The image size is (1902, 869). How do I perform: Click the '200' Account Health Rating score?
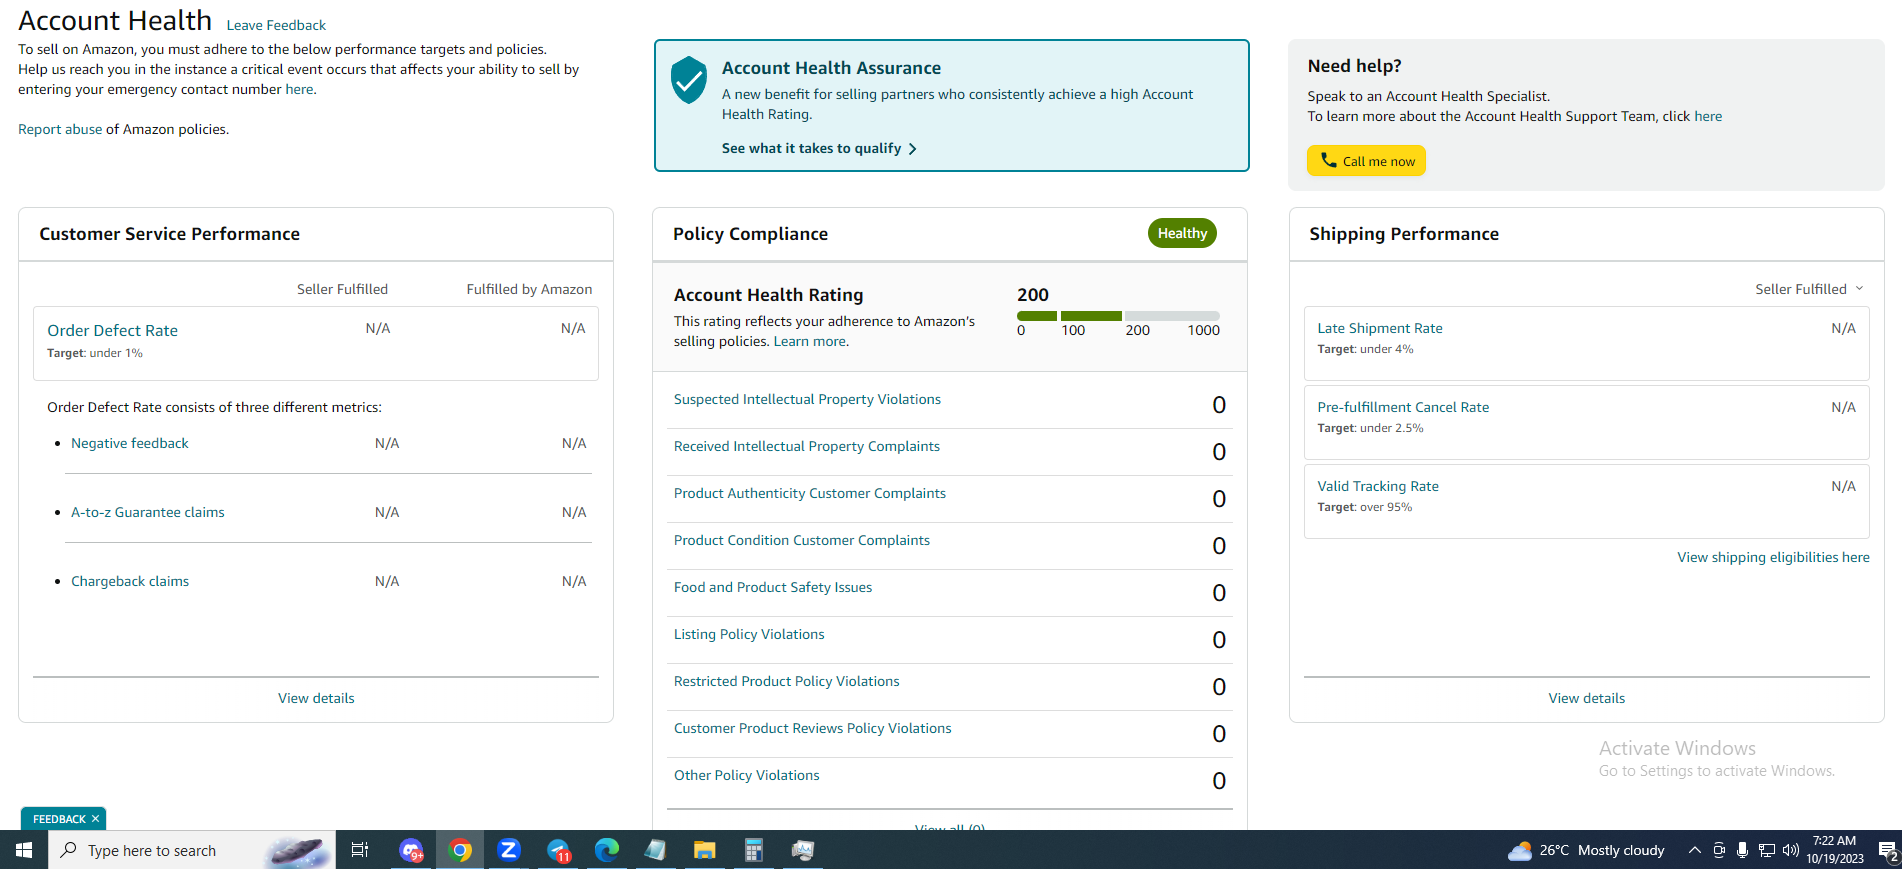1033,295
